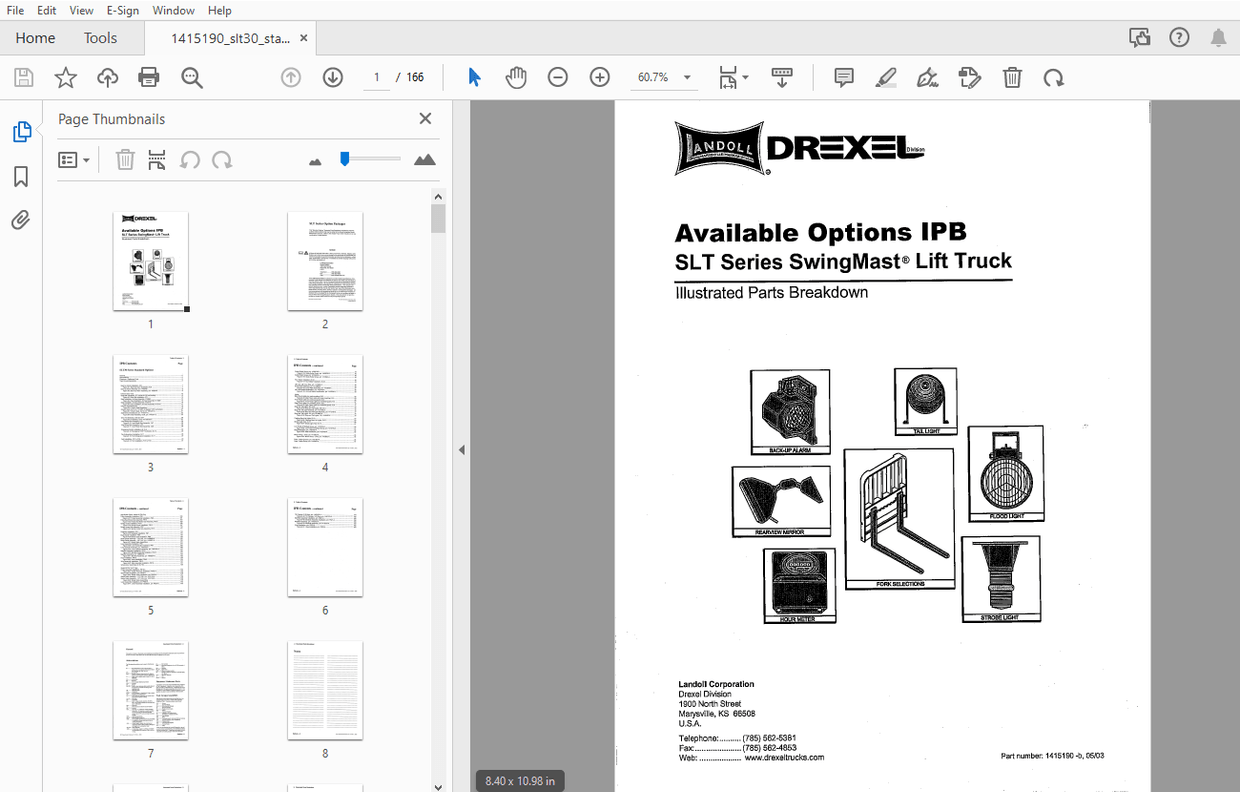Image resolution: width=1240 pixels, height=792 pixels.
Task: Open the highlighter annotation tool
Action: tap(886, 77)
